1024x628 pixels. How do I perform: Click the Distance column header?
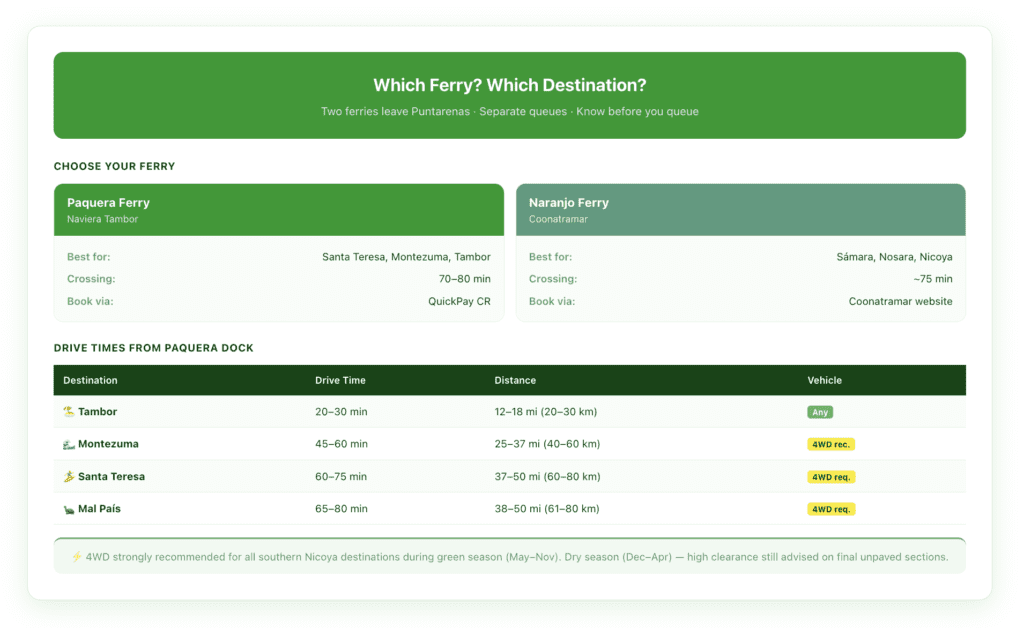(x=515, y=380)
